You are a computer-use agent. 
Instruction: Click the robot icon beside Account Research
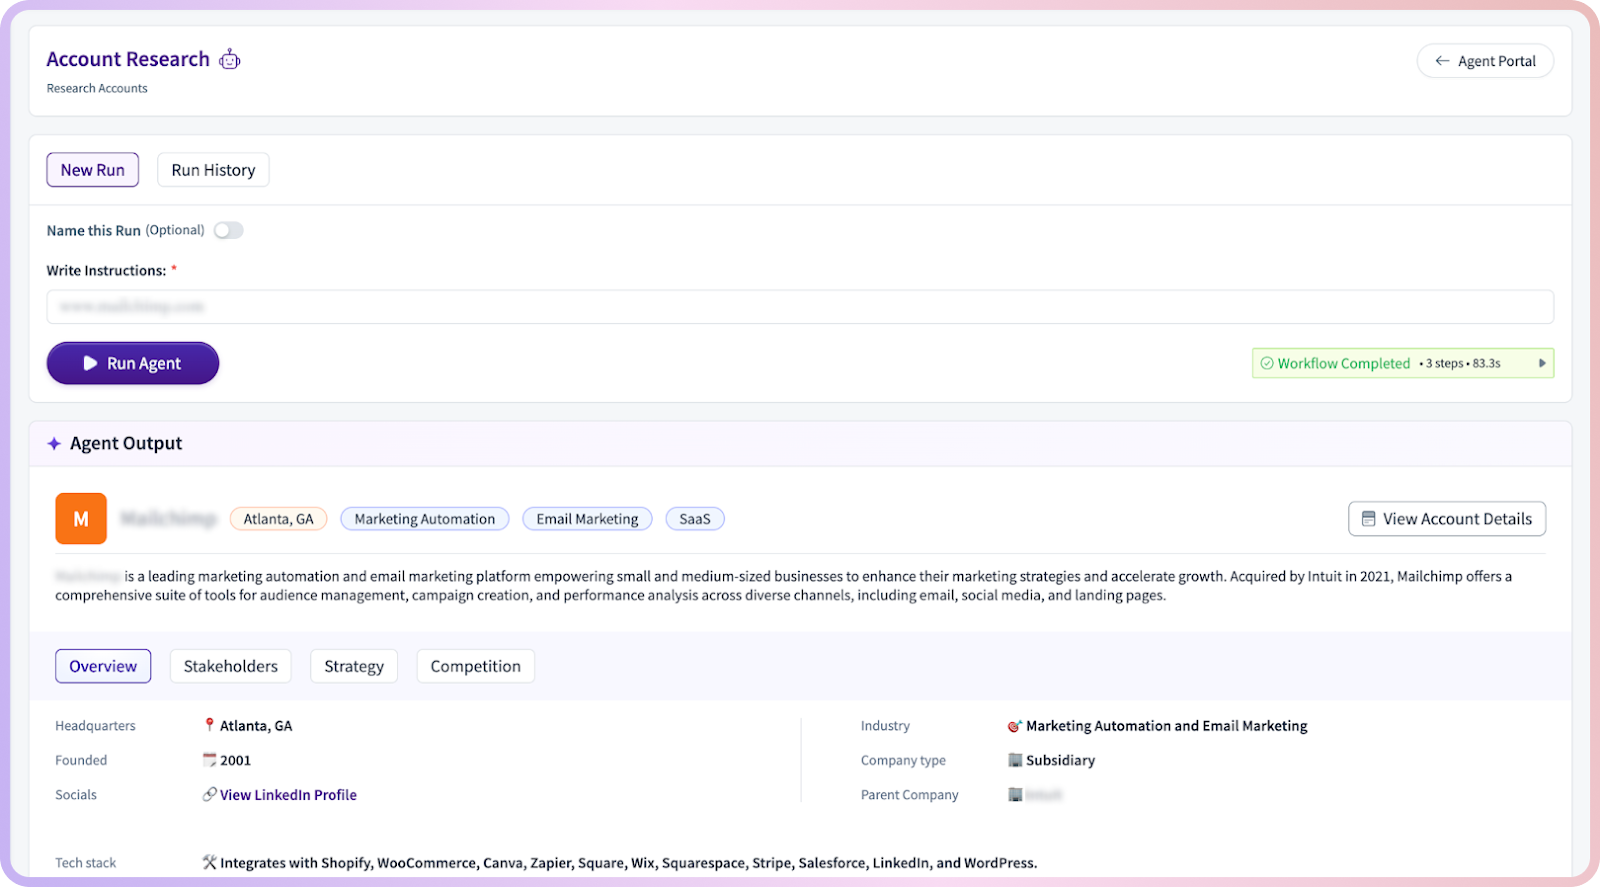tap(230, 59)
